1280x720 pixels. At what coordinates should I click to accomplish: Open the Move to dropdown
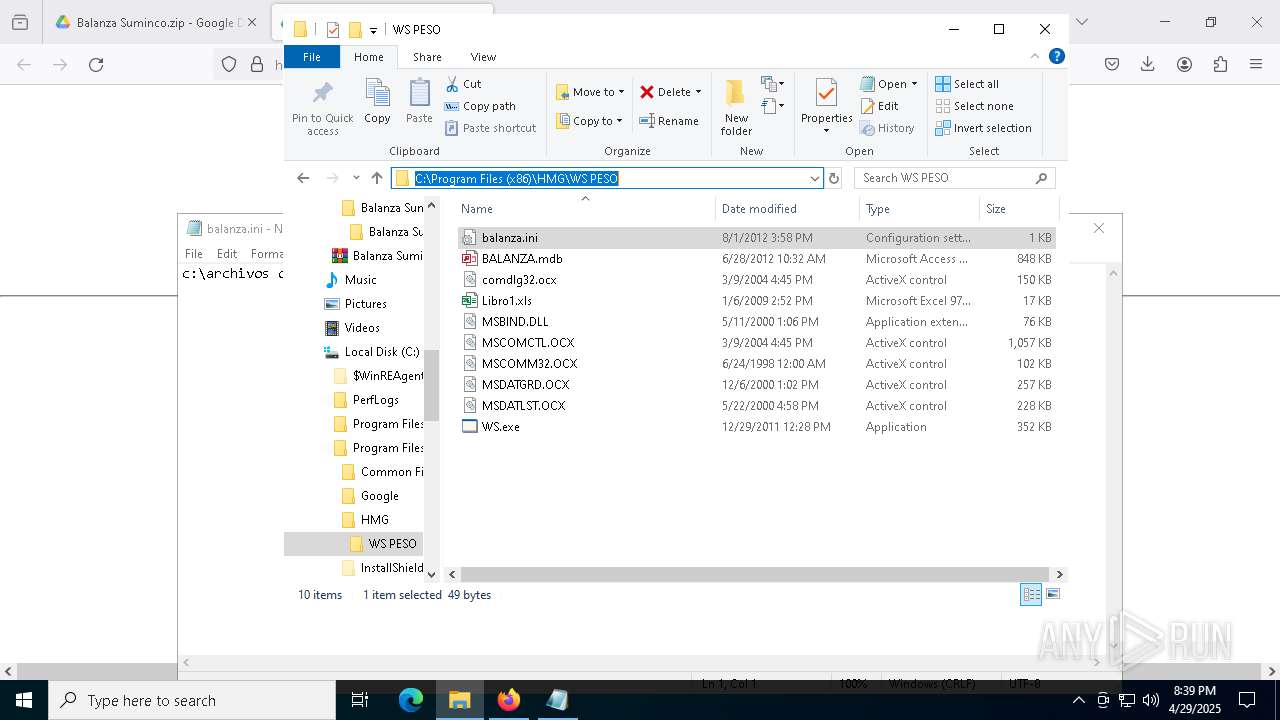pyautogui.click(x=590, y=92)
